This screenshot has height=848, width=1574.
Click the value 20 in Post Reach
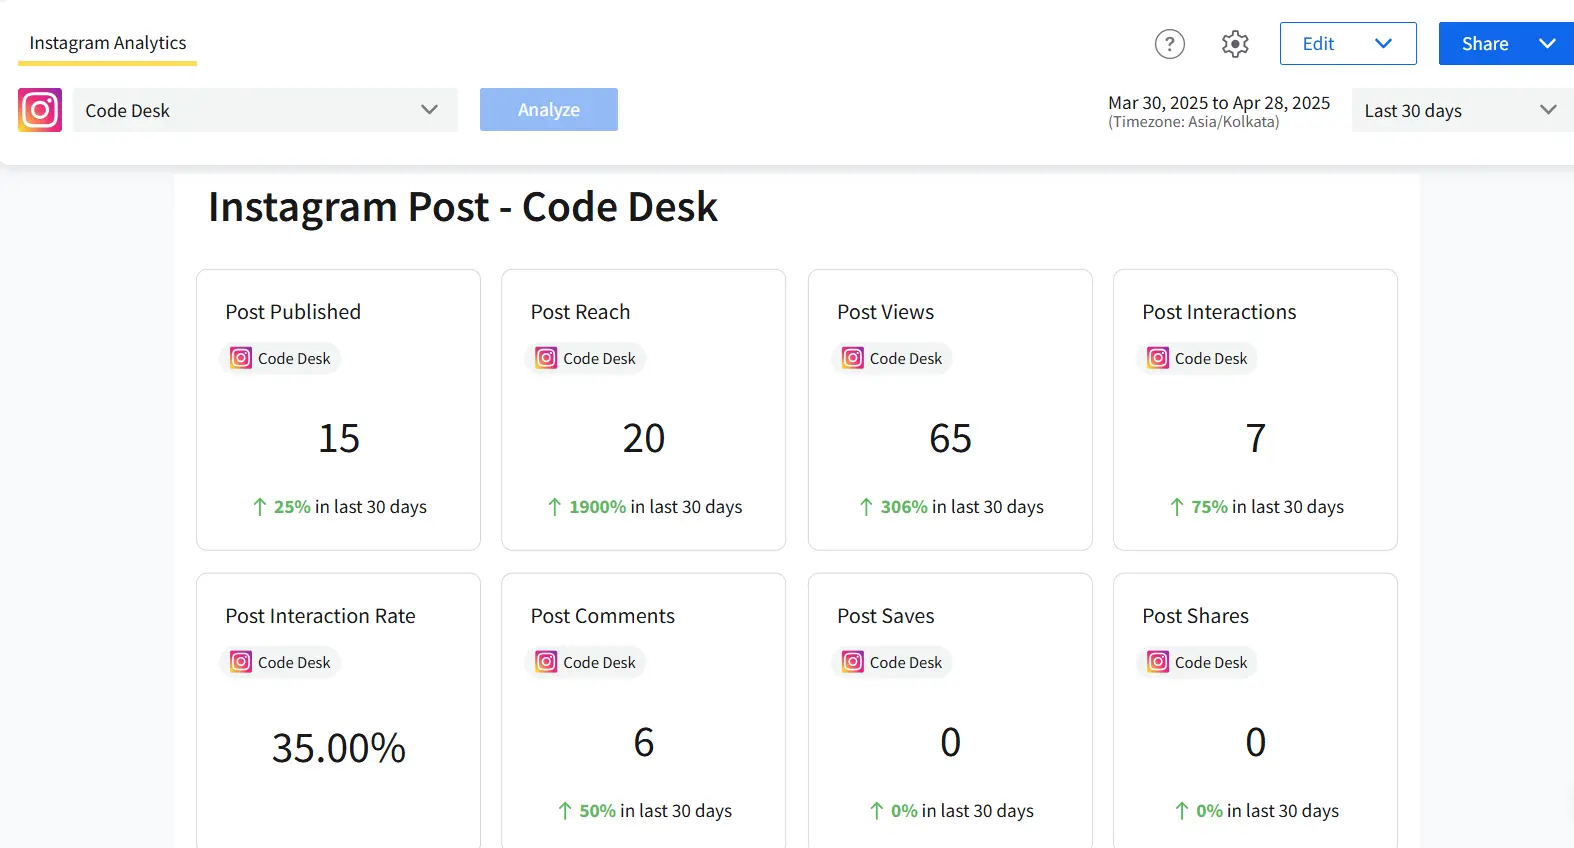click(x=644, y=438)
